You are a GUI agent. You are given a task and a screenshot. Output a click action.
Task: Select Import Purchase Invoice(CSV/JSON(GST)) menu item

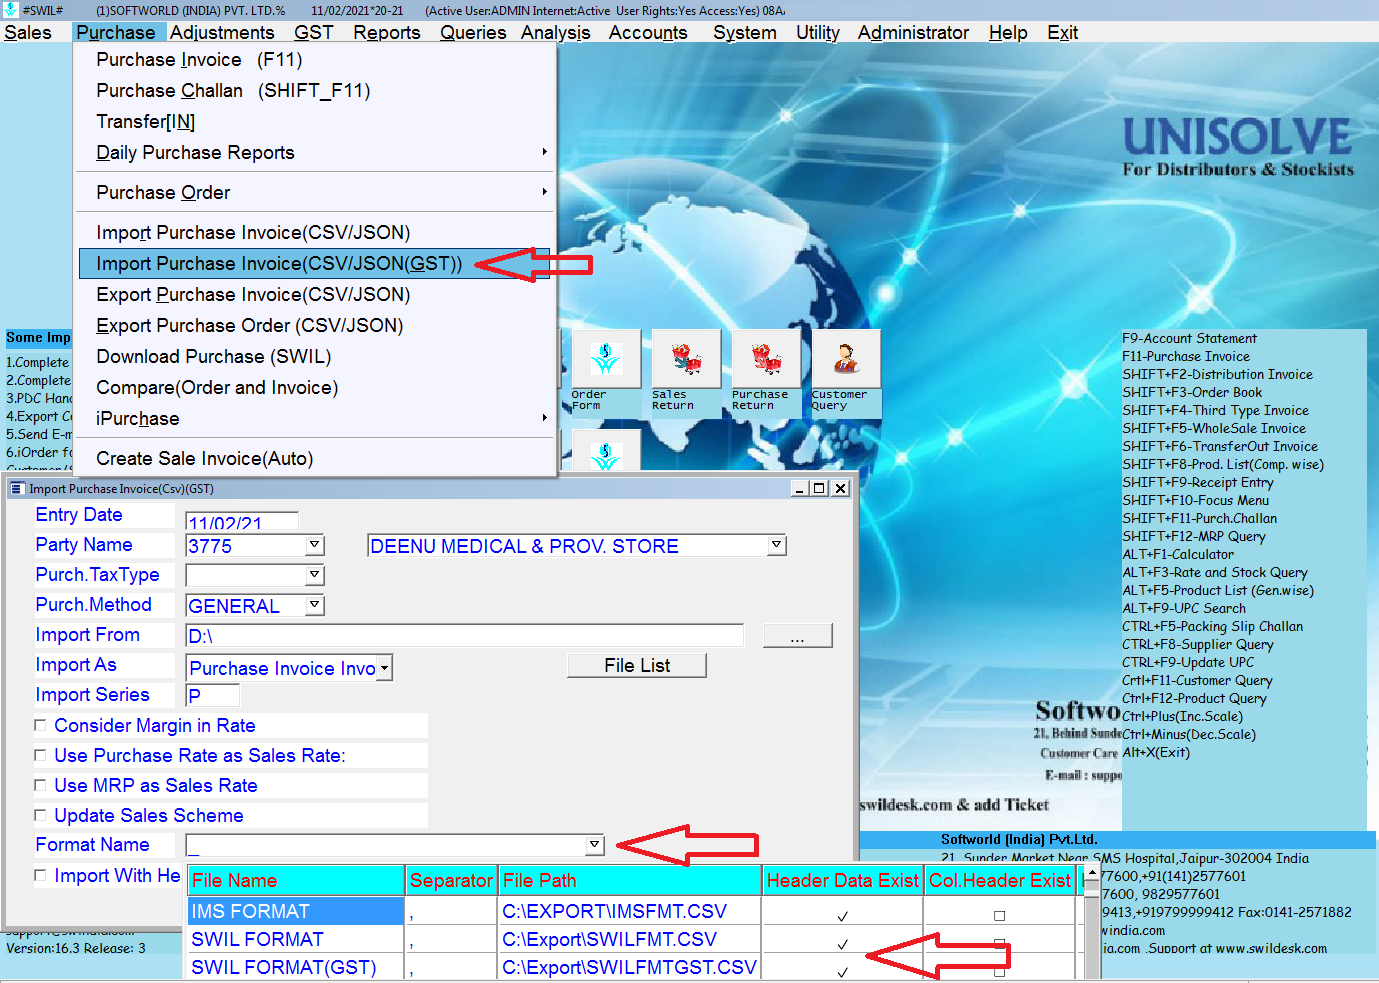(315, 264)
